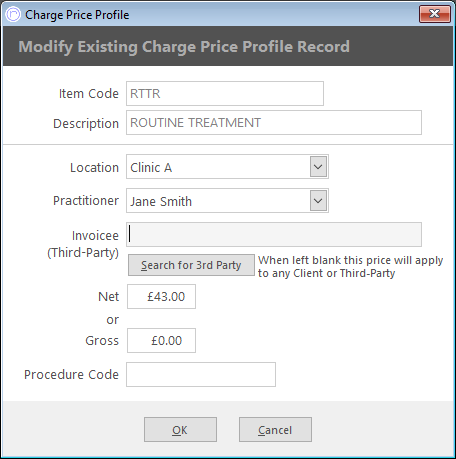Click the hint text about blank Invoicee pricing
This screenshot has width=456, height=459.
point(351,267)
